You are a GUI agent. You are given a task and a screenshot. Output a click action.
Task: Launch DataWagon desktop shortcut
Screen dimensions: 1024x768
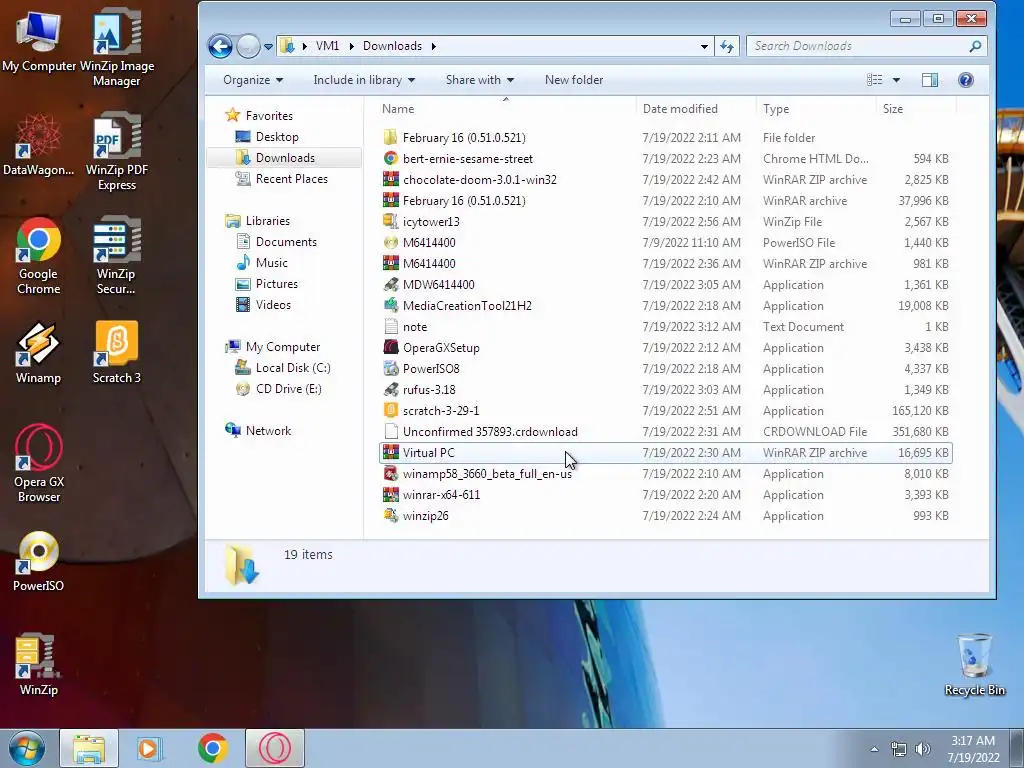[x=39, y=145]
